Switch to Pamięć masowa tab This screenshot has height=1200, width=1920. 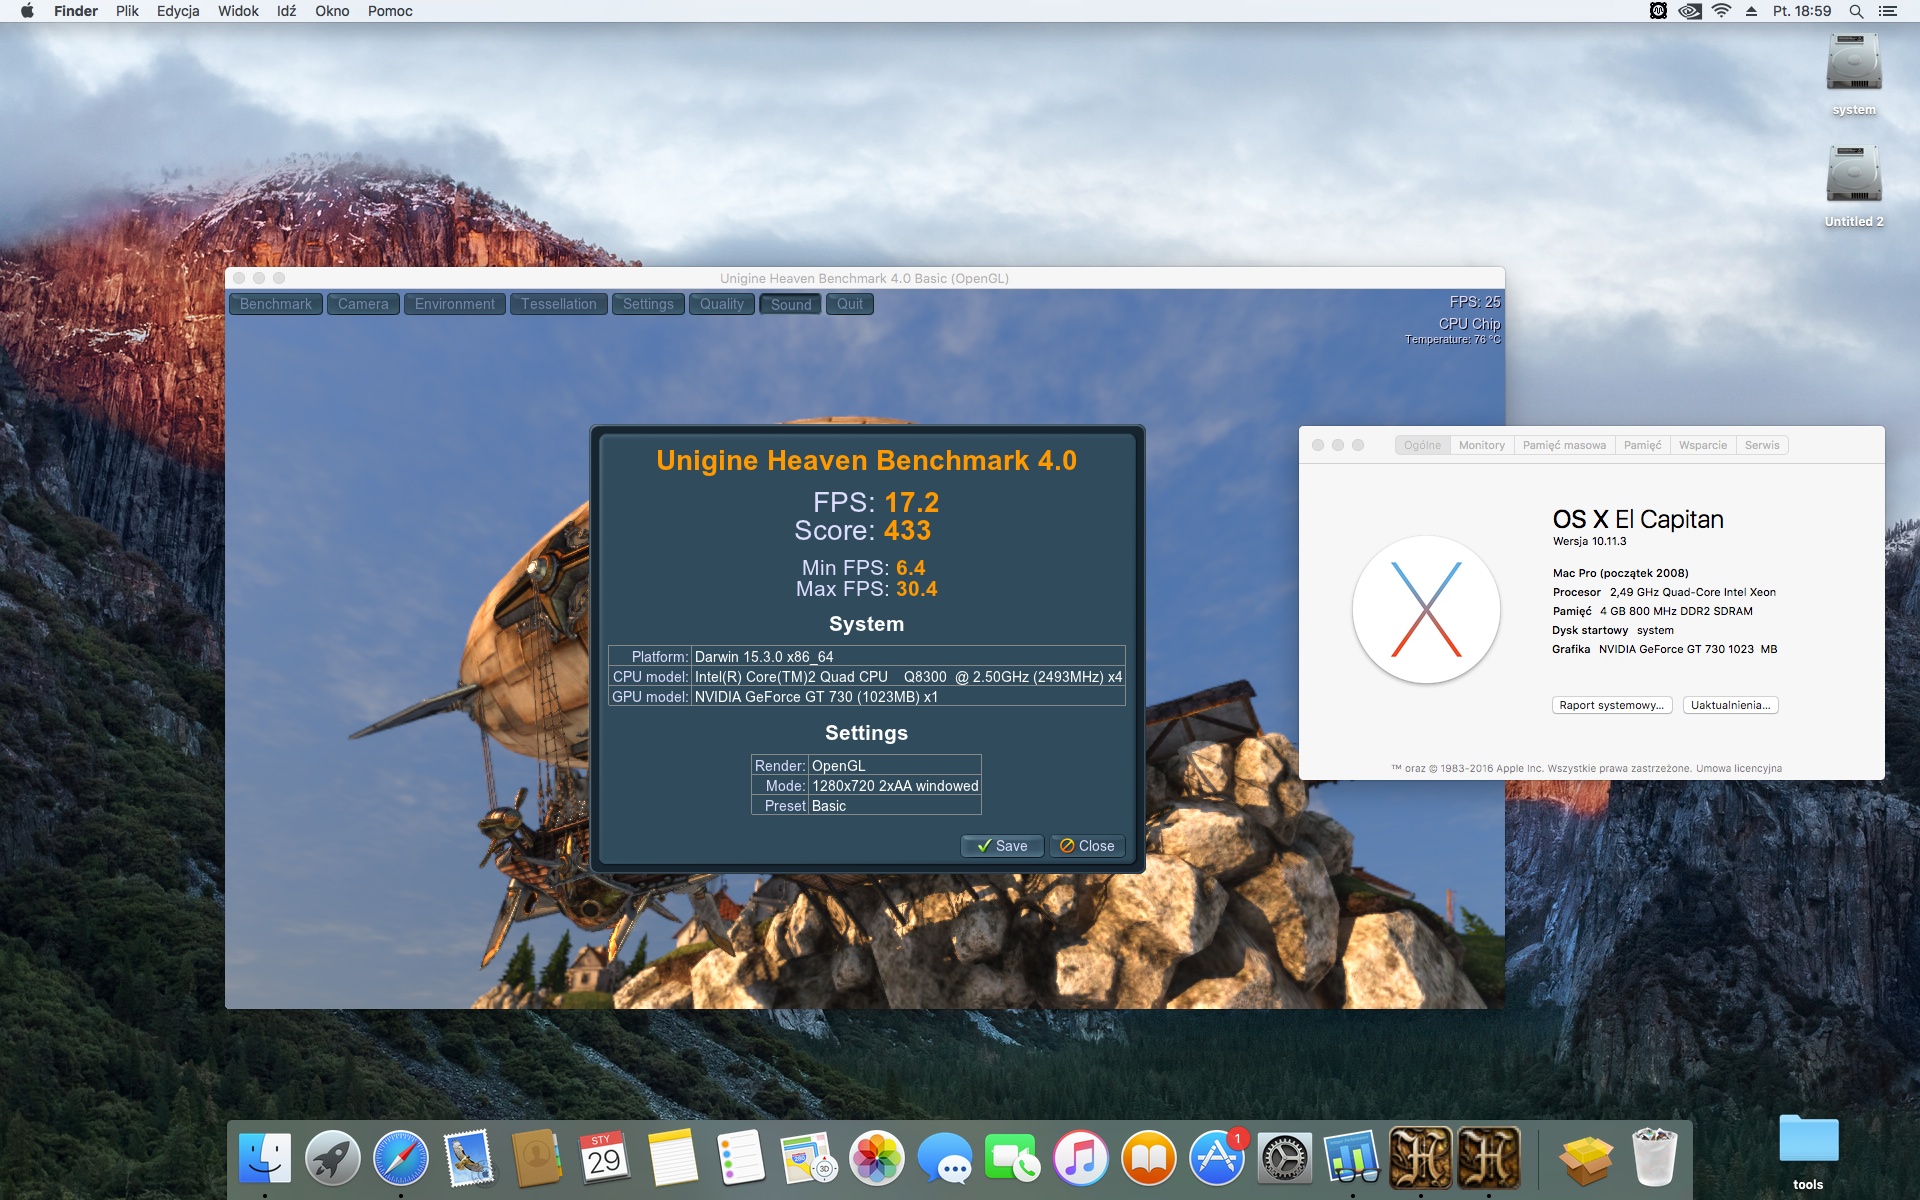tap(1564, 445)
